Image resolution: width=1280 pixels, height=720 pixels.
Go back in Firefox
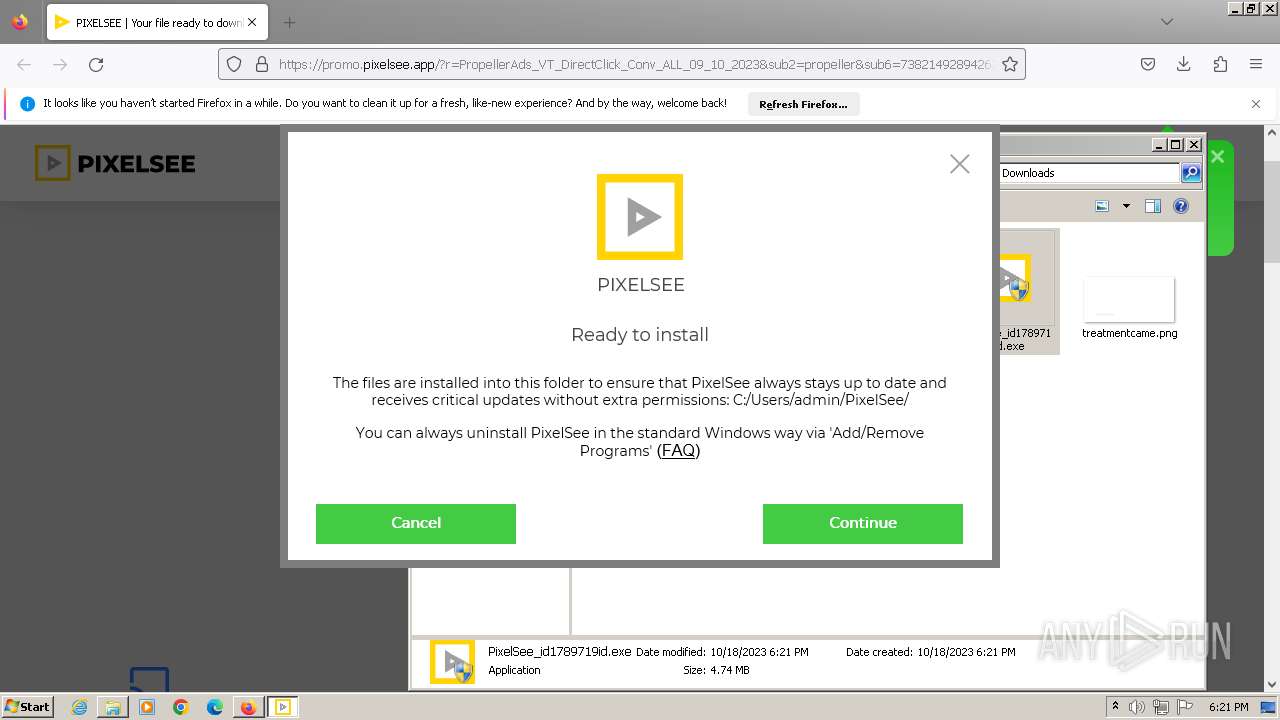24,64
